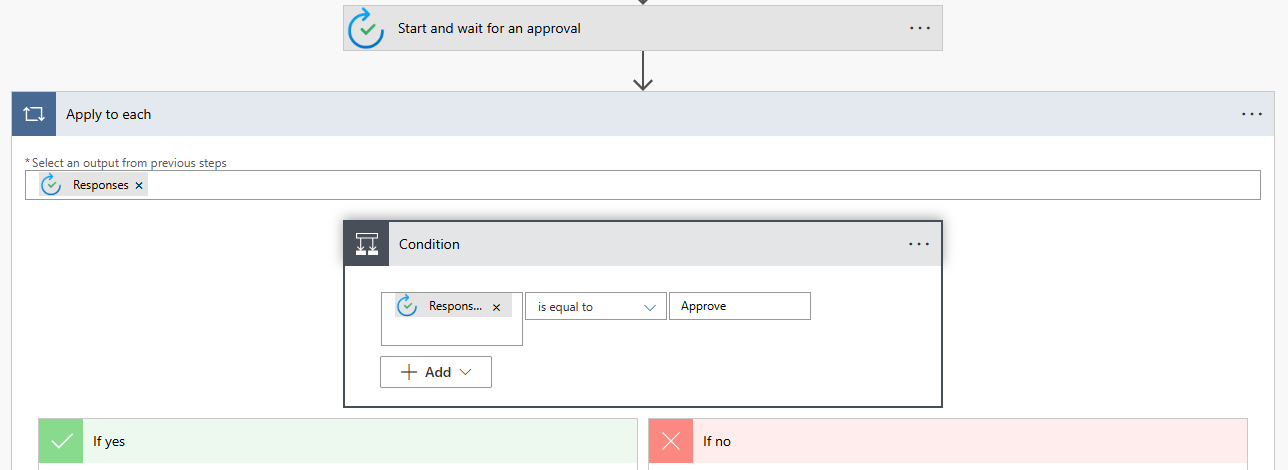The height and width of the screenshot is (470, 1288).
Task: Remove the Response token in the Condition
Action: pyautogui.click(x=496, y=307)
